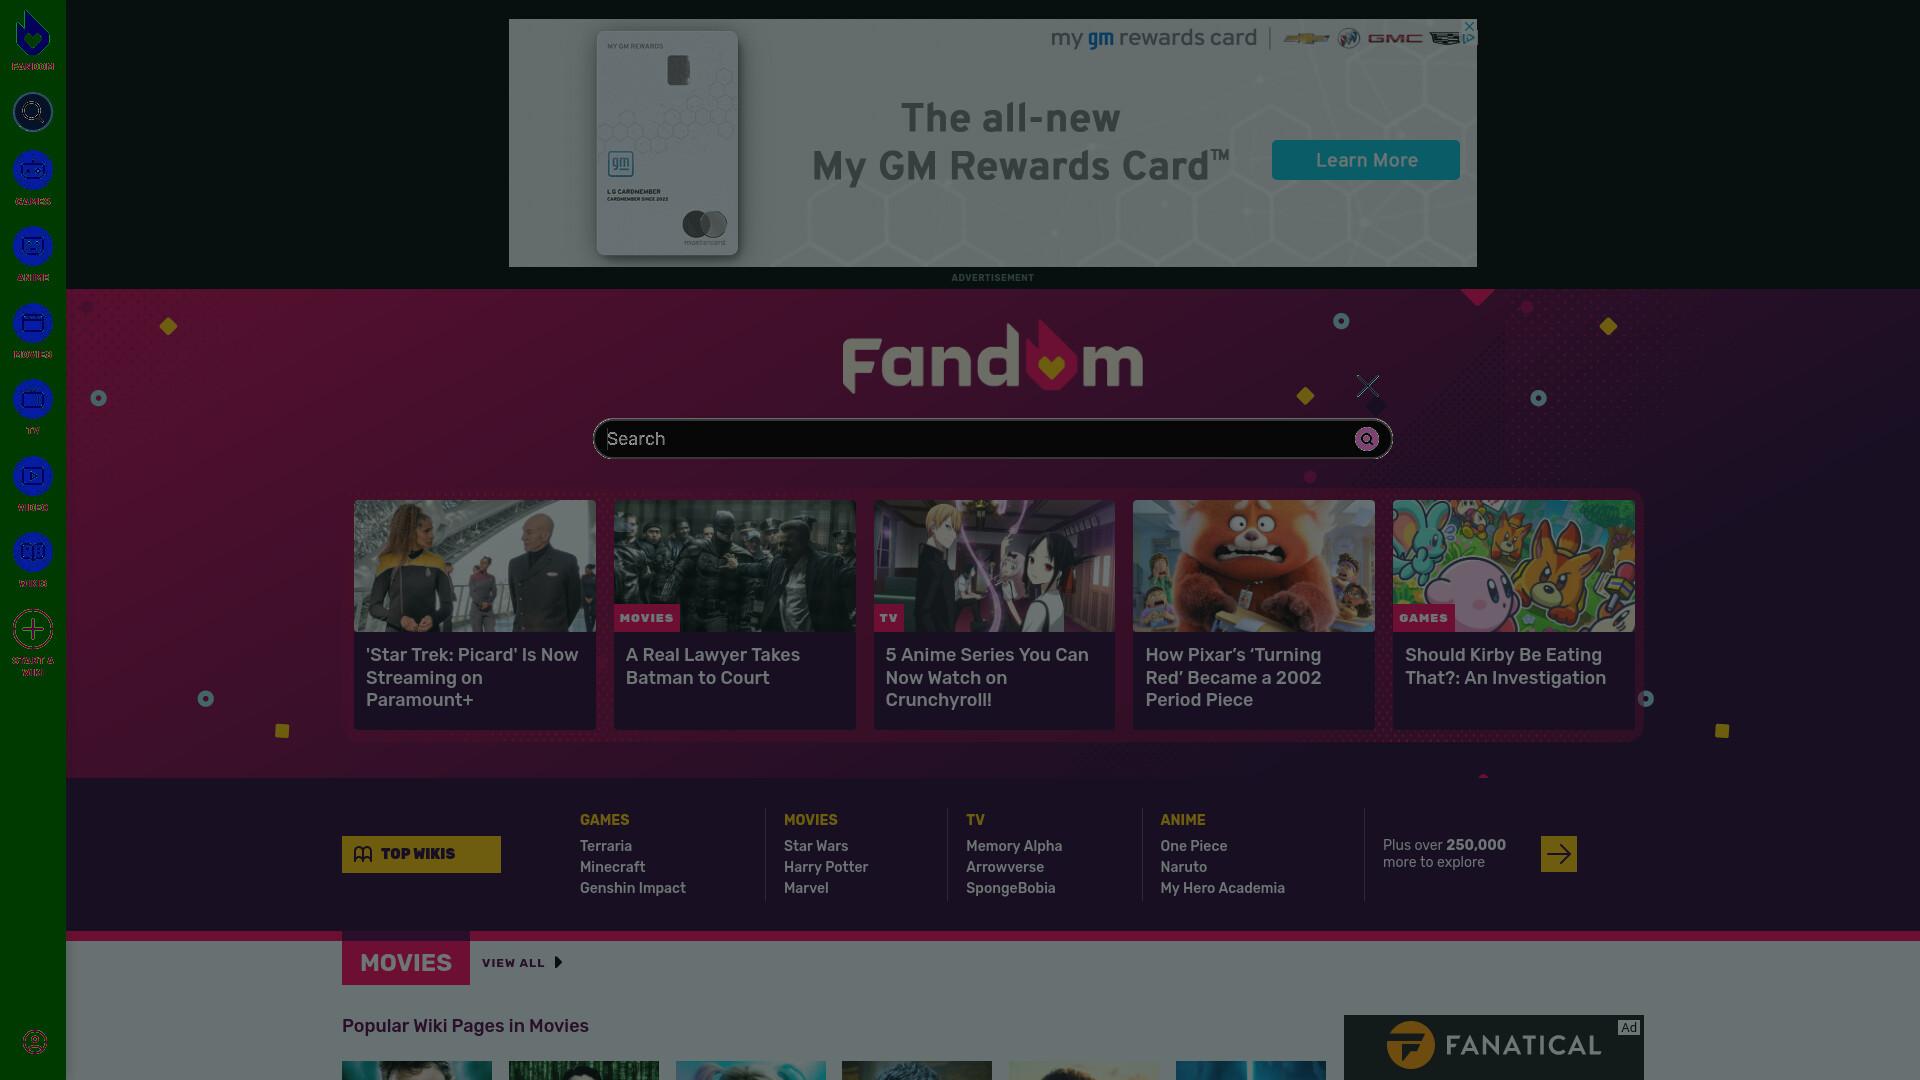Open the Harry Potter wiki link

(x=826, y=867)
